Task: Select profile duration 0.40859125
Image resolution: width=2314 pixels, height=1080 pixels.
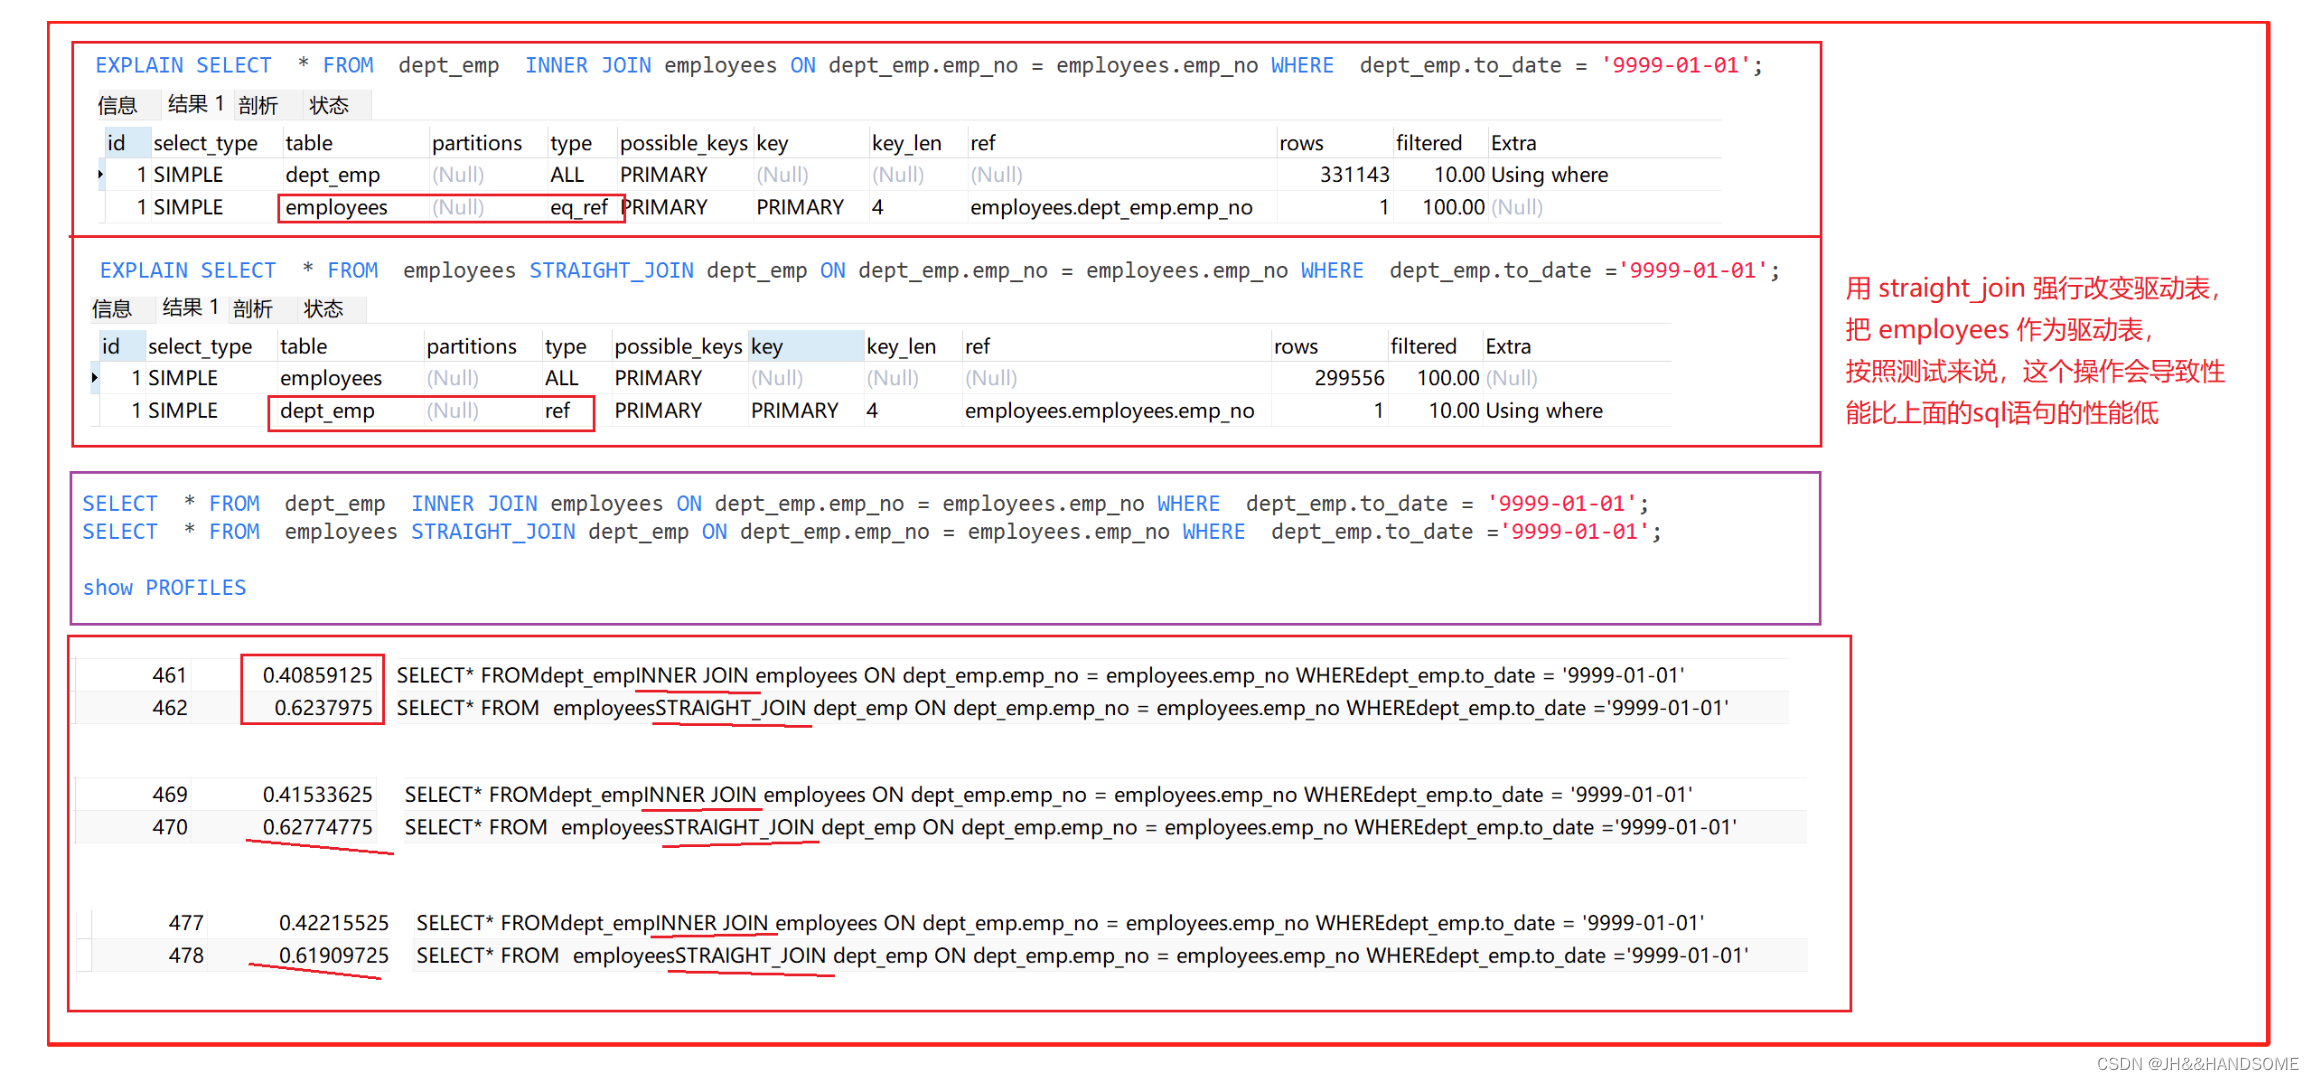Action: pyautogui.click(x=317, y=675)
